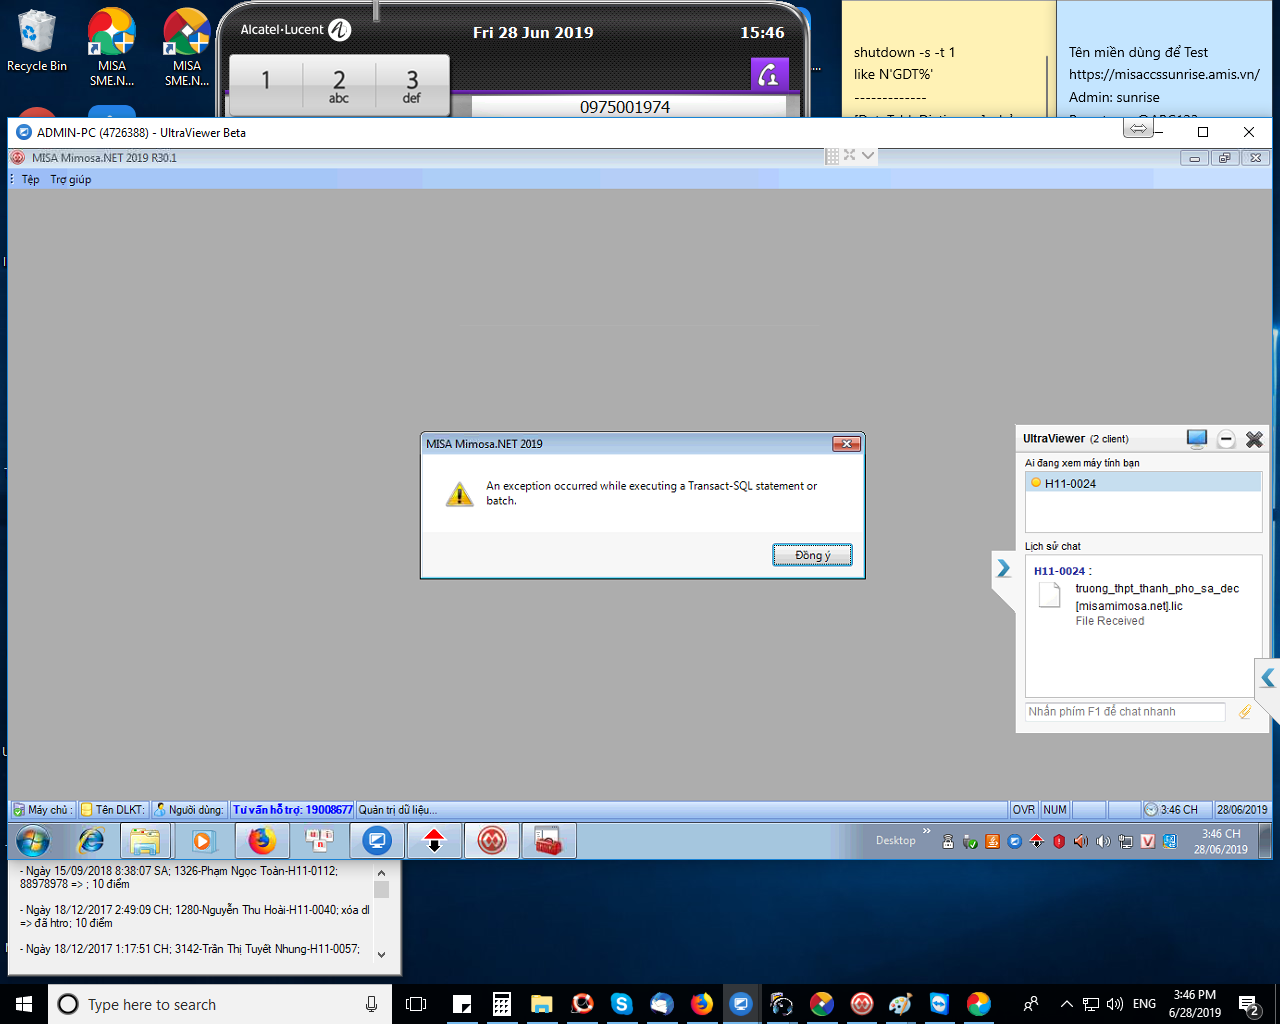Open the Trợ giúp menu

tap(71, 179)
